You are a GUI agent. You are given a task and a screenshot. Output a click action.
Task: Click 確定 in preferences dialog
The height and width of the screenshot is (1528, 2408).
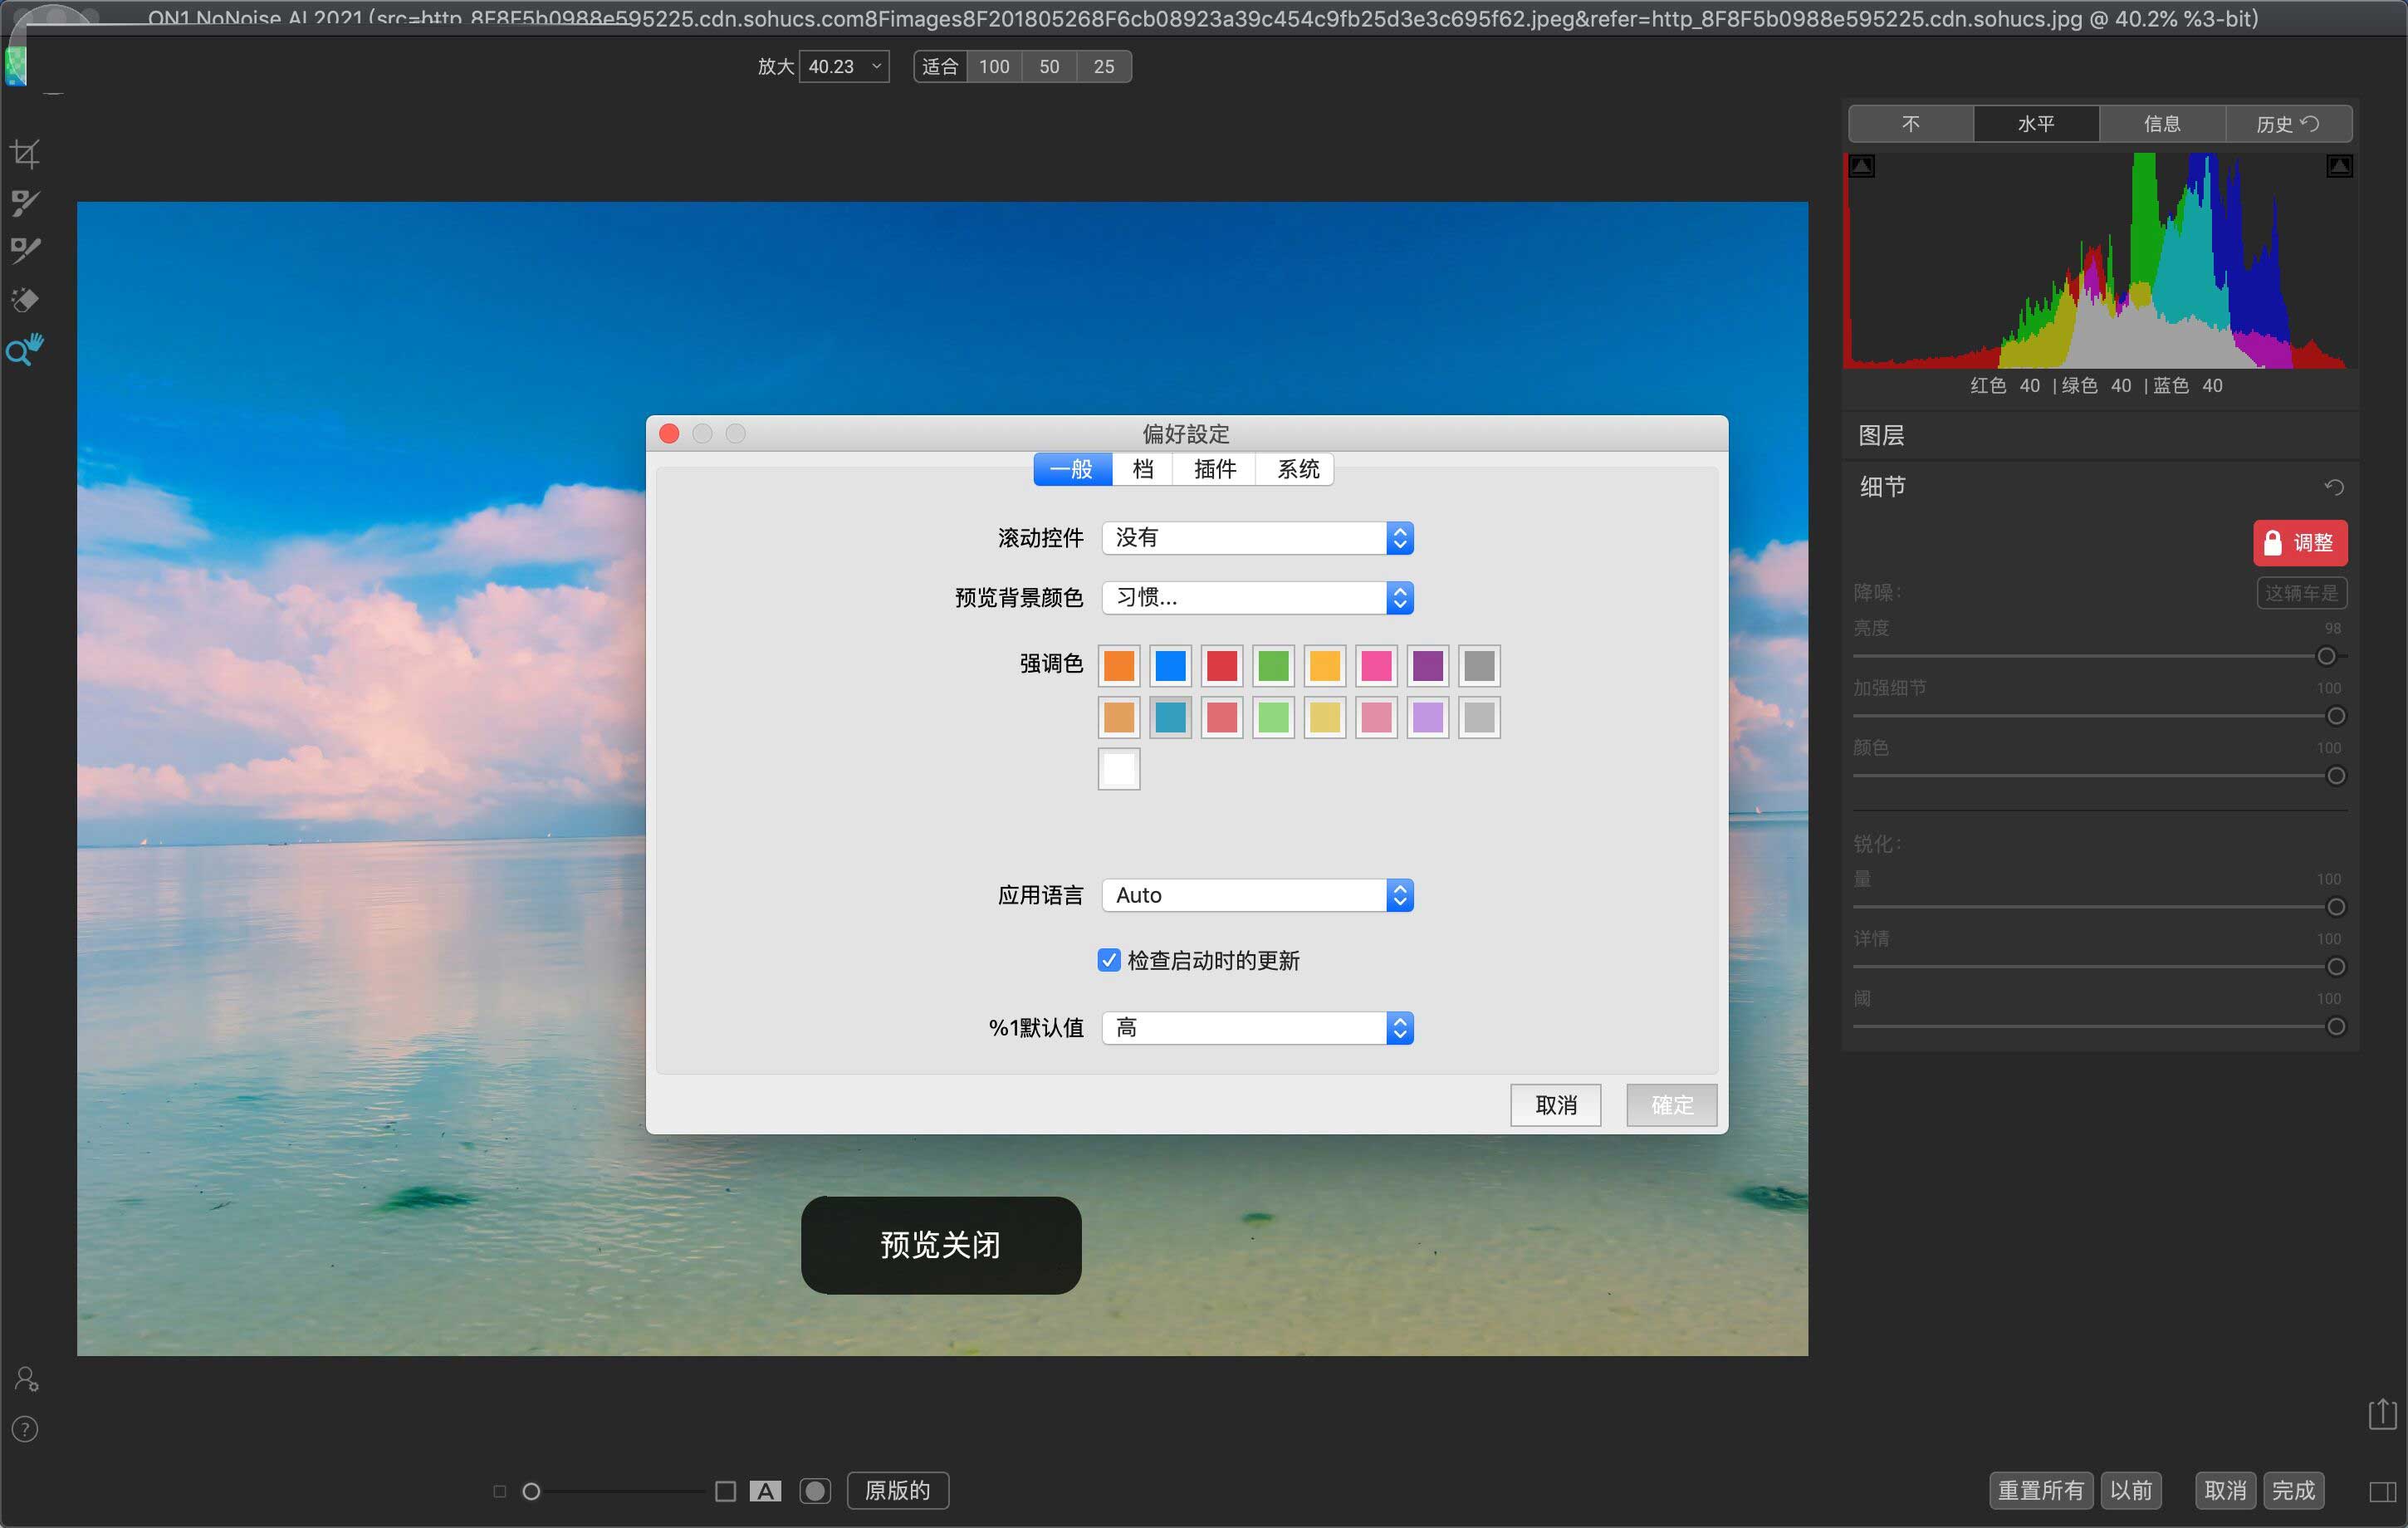pos(1671,1105)
